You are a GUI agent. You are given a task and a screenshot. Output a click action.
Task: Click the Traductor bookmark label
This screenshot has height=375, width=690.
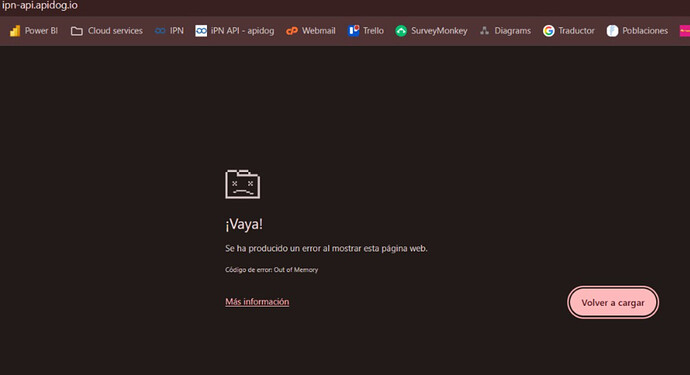[576, 31]
